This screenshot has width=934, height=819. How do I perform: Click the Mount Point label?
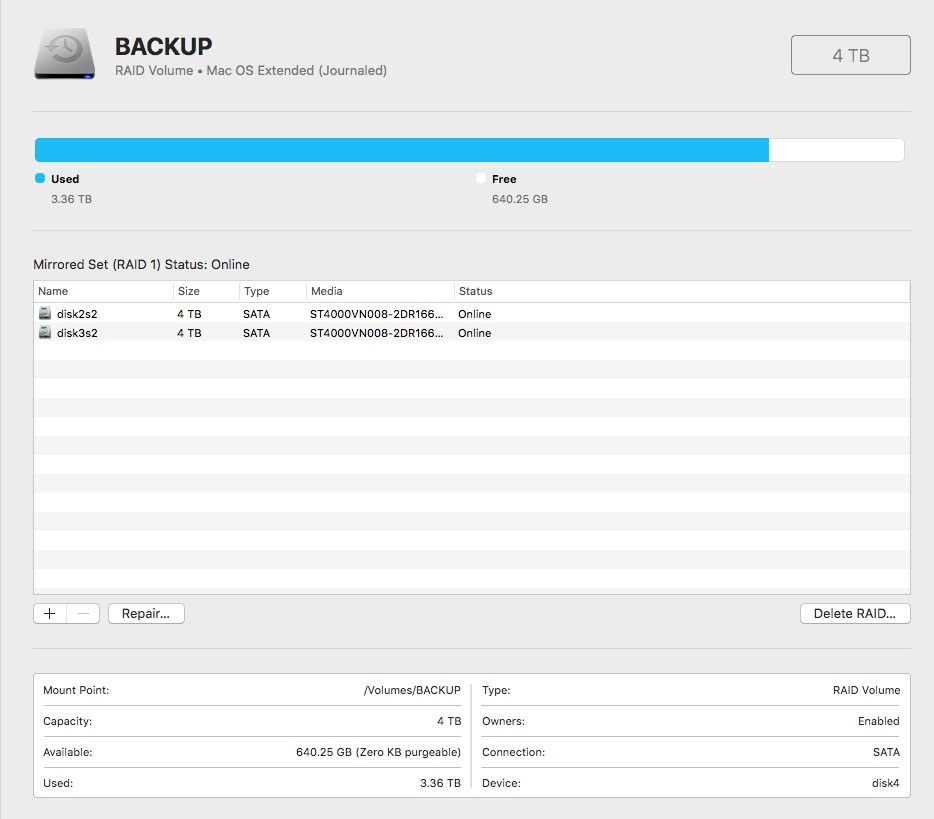click(76, 690)
